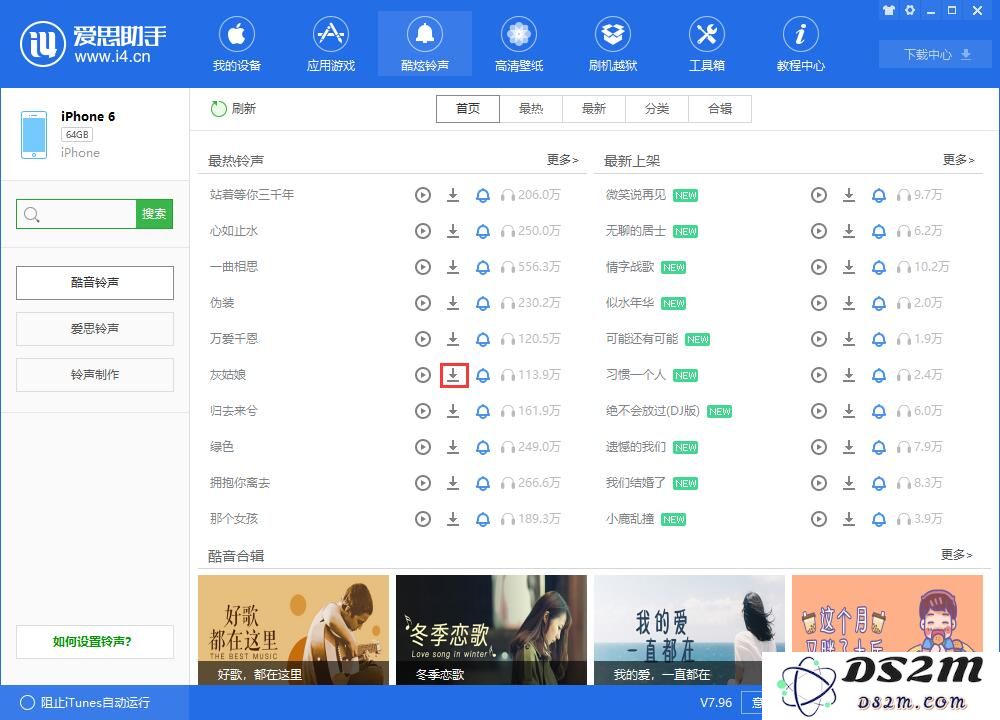Select the 爱思铃声 sidebar button
Screen dimensions: 1000x720
pyautogui.click(x=95, y=328)
